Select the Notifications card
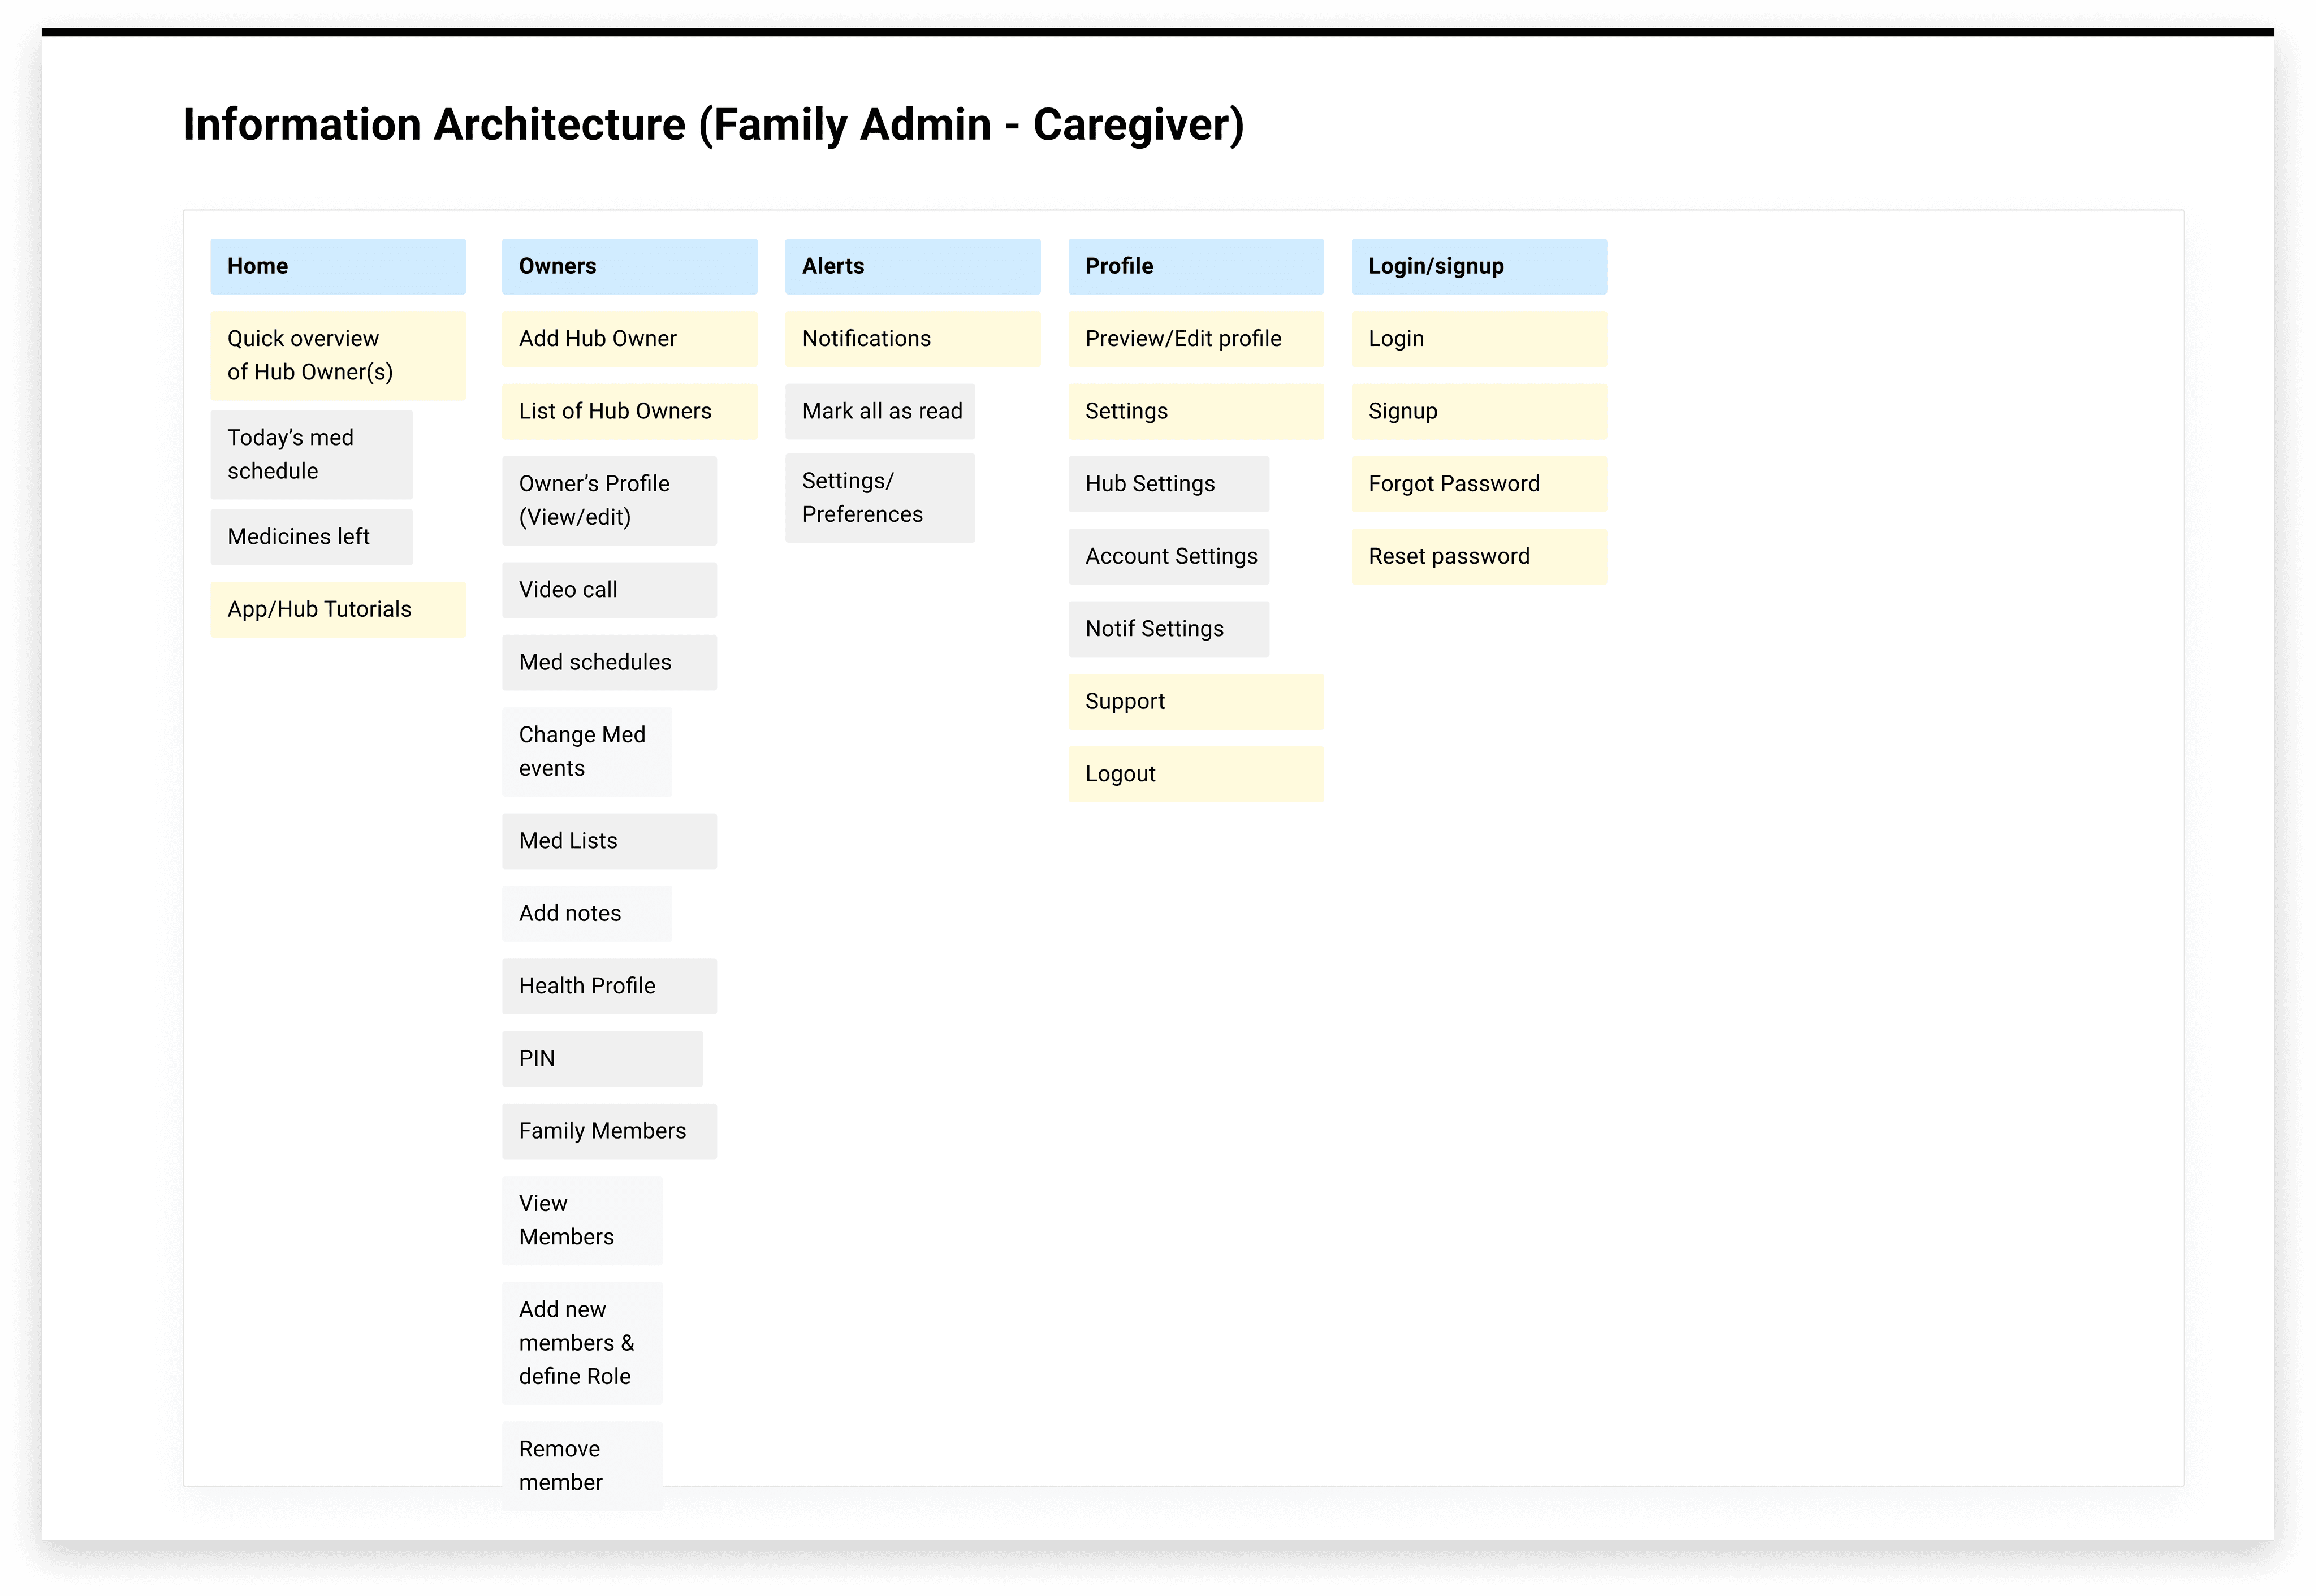Screen dimensions: 2316x1596 (x=912, y=339)
